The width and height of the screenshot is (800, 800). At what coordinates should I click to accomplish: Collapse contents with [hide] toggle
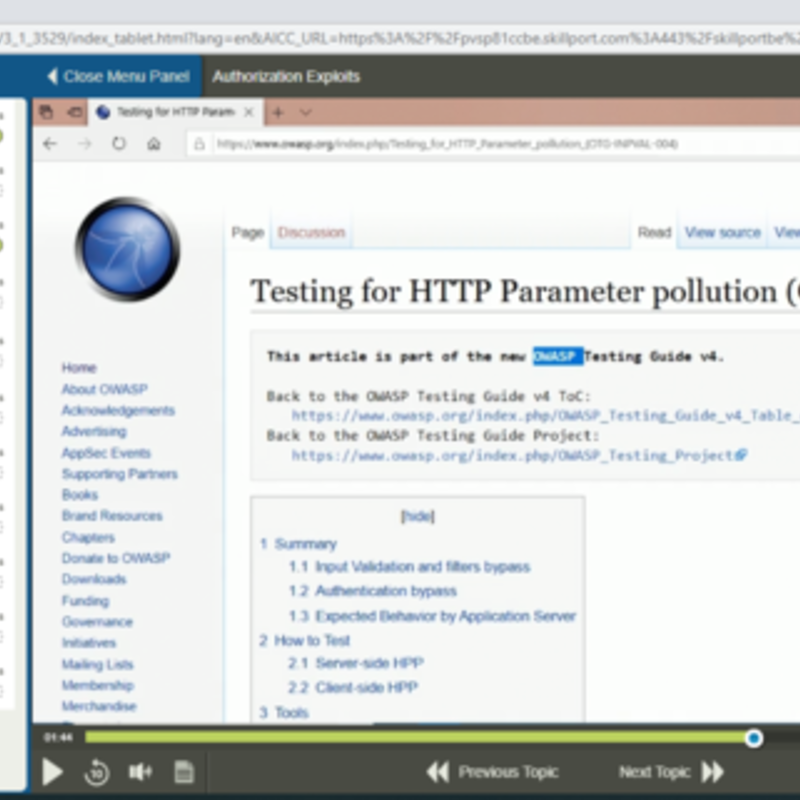[418, 516]
